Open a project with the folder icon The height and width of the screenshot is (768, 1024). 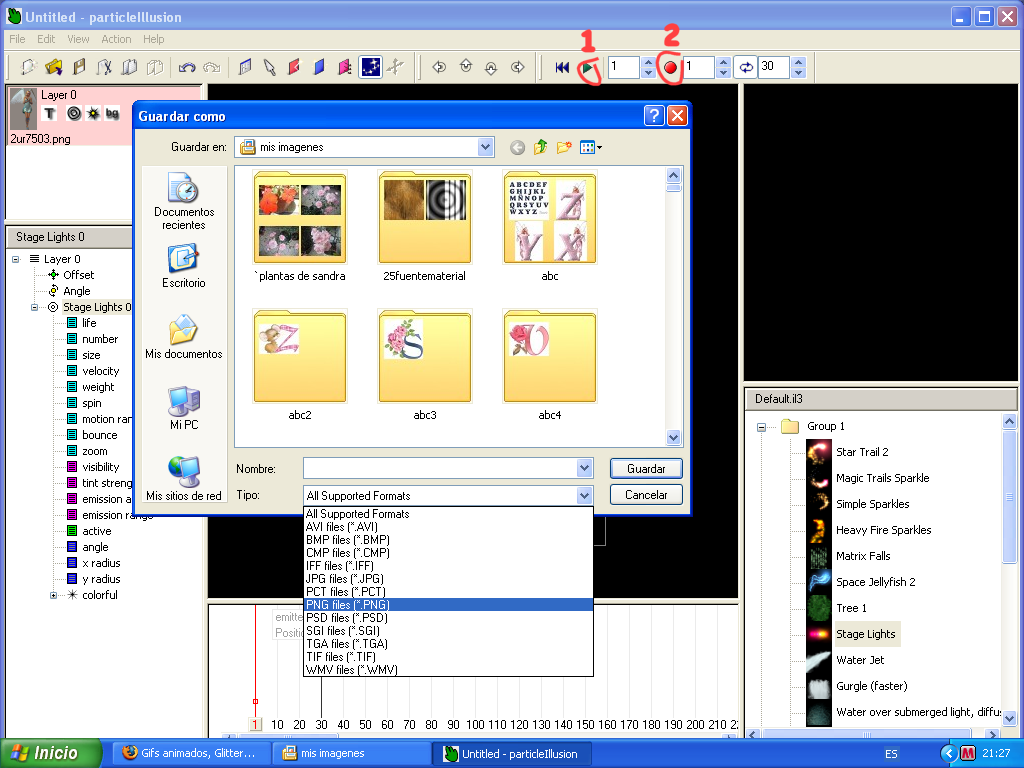(x=54, y=67)
